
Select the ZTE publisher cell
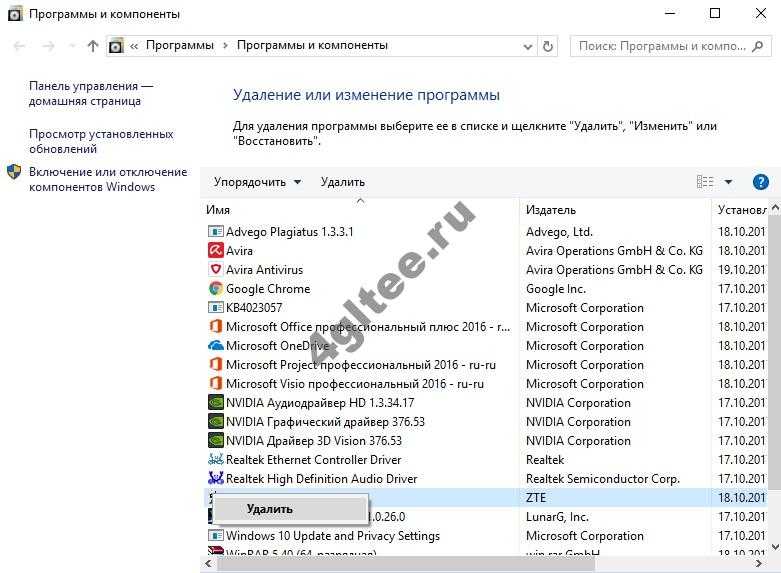tap(536, 498)
